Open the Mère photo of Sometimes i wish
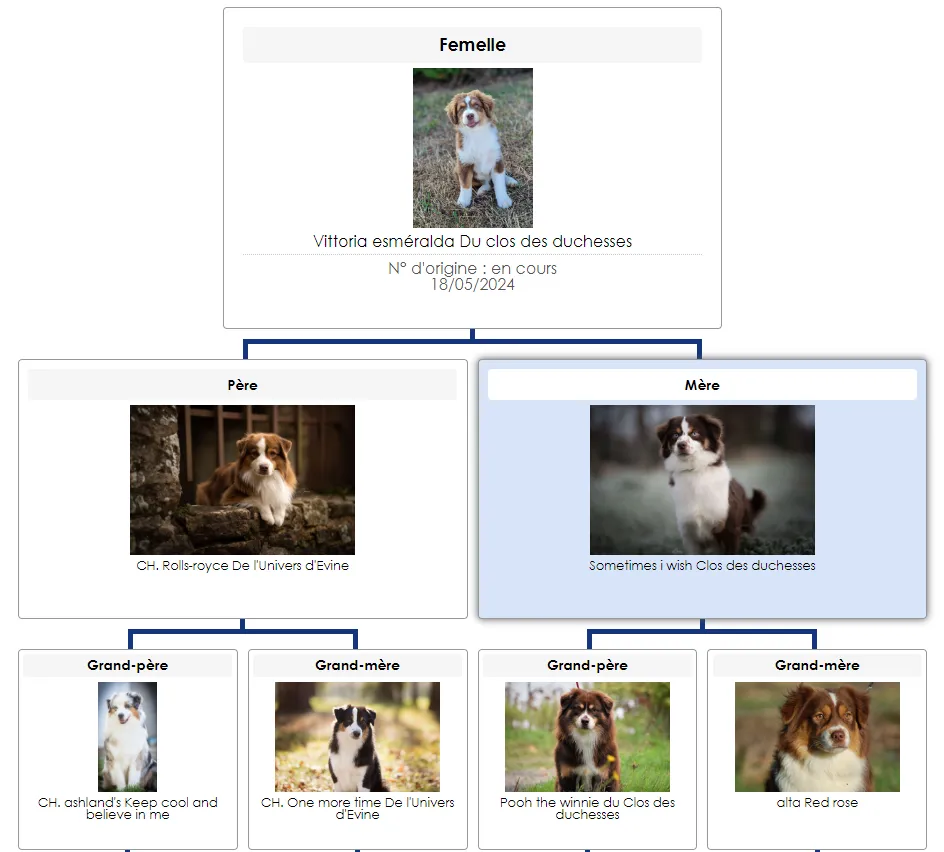This screenshot has height=852, width=944. tap(702, 480)
